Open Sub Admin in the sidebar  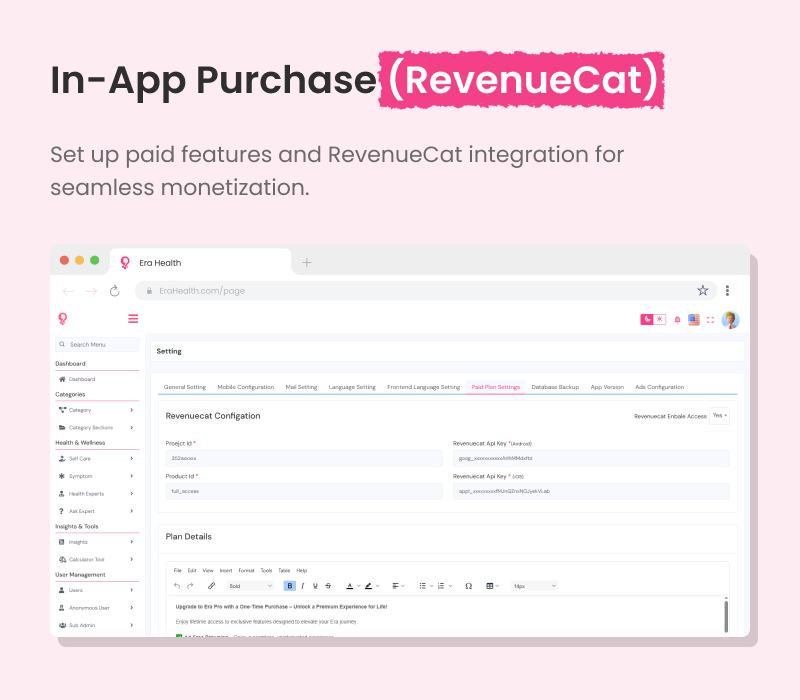click(x=97, y=625)
